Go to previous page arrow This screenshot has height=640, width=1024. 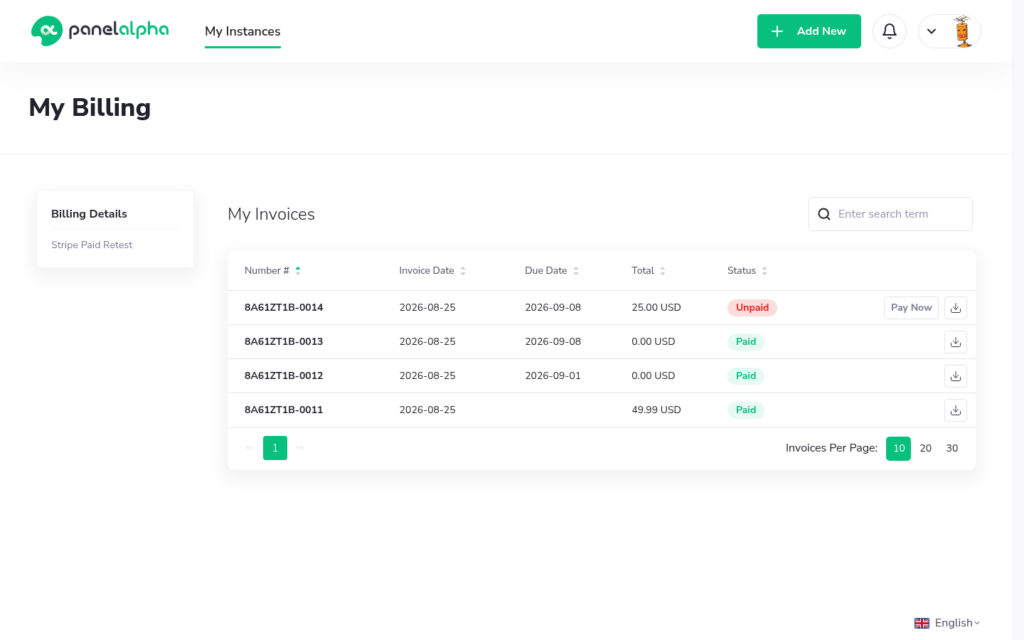pos(250,448)
